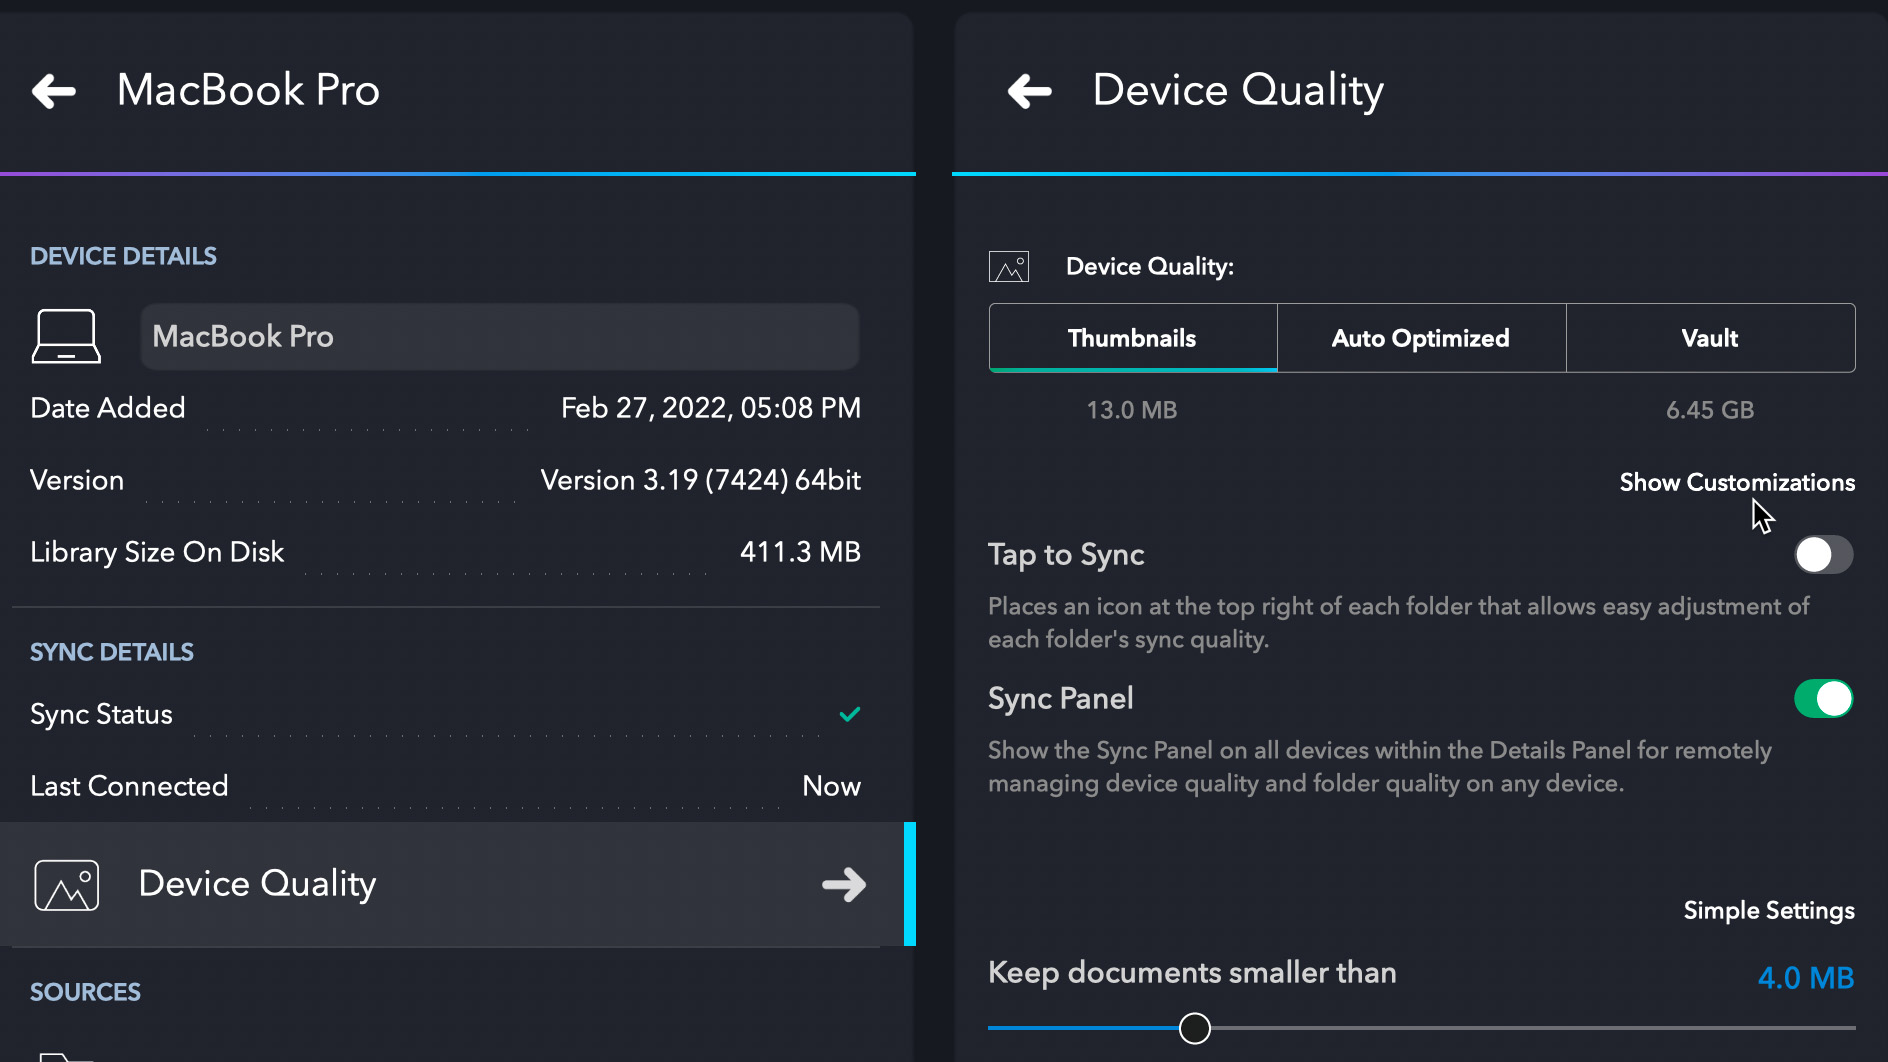This screenshot has width=1888, height=1062.
Task: Click the Last Connected Now value
Action: pos(831,786)
